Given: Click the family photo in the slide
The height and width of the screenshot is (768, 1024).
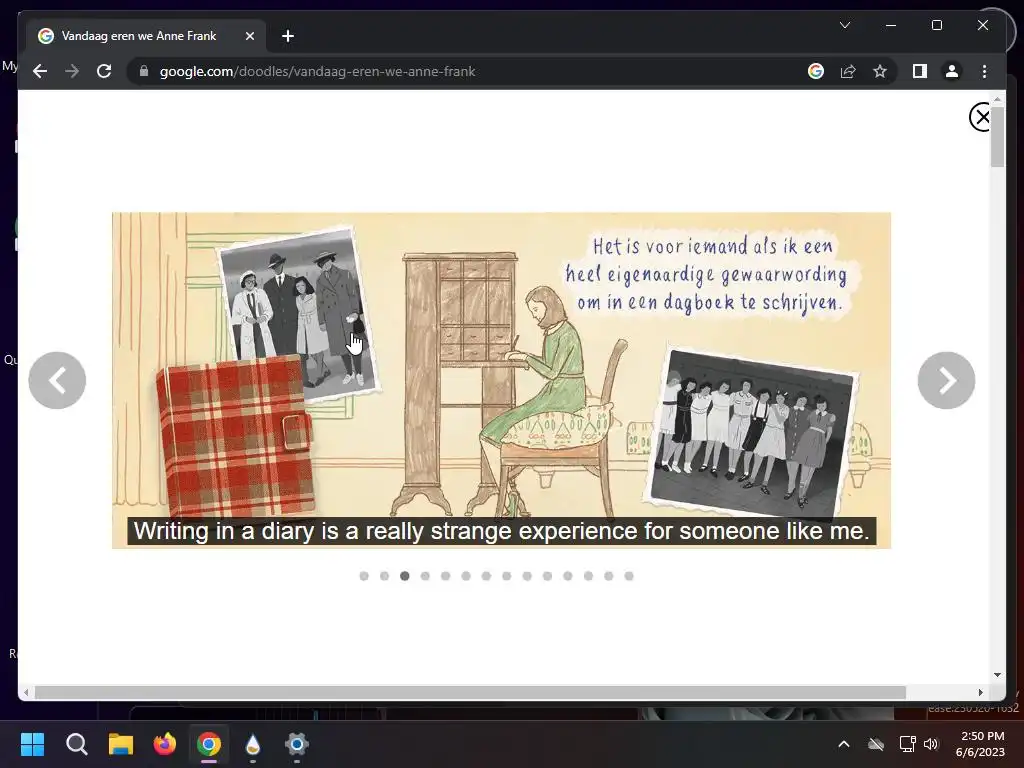Looking at the screenshot, I should pos(298,312).
